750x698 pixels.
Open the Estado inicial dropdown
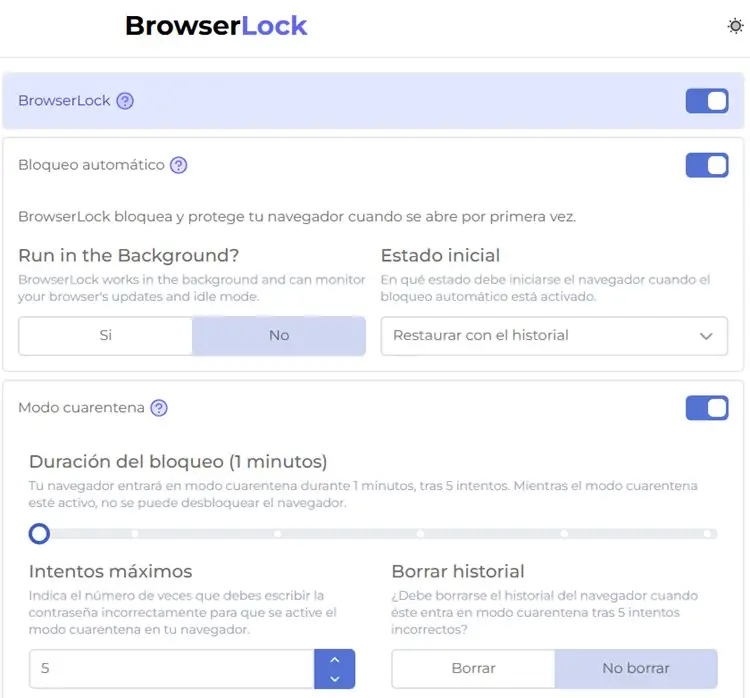[x=554, y=336]
